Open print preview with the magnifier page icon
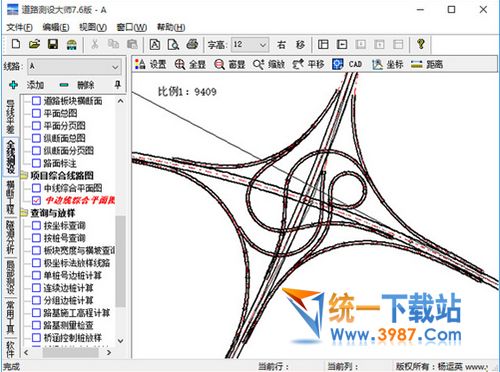Screen dimensions: 500x372 coord(173,44)
